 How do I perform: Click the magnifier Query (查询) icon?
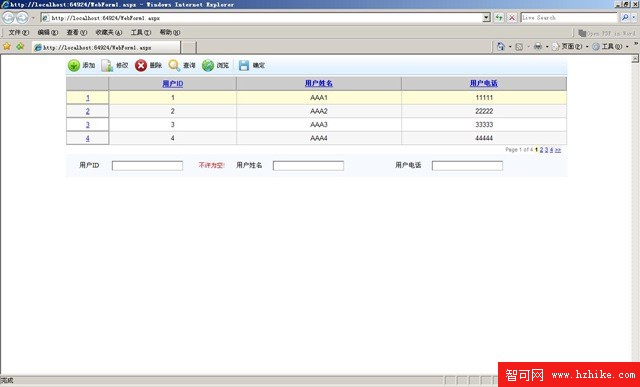(174, 65)
